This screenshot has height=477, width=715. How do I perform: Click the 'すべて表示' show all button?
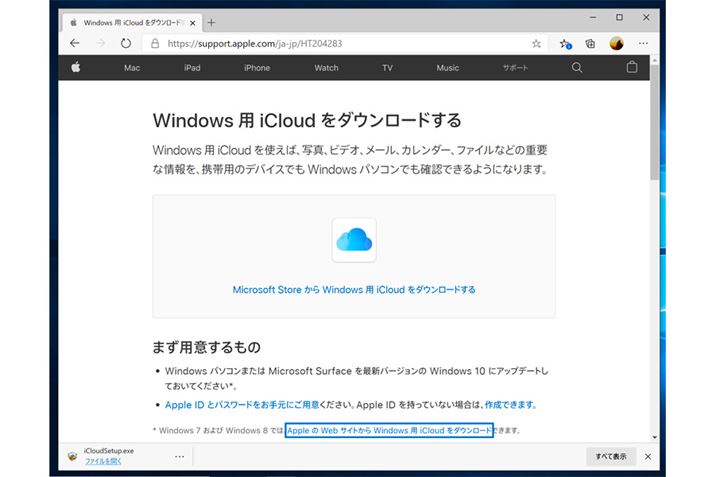click(x=611, y=456)
